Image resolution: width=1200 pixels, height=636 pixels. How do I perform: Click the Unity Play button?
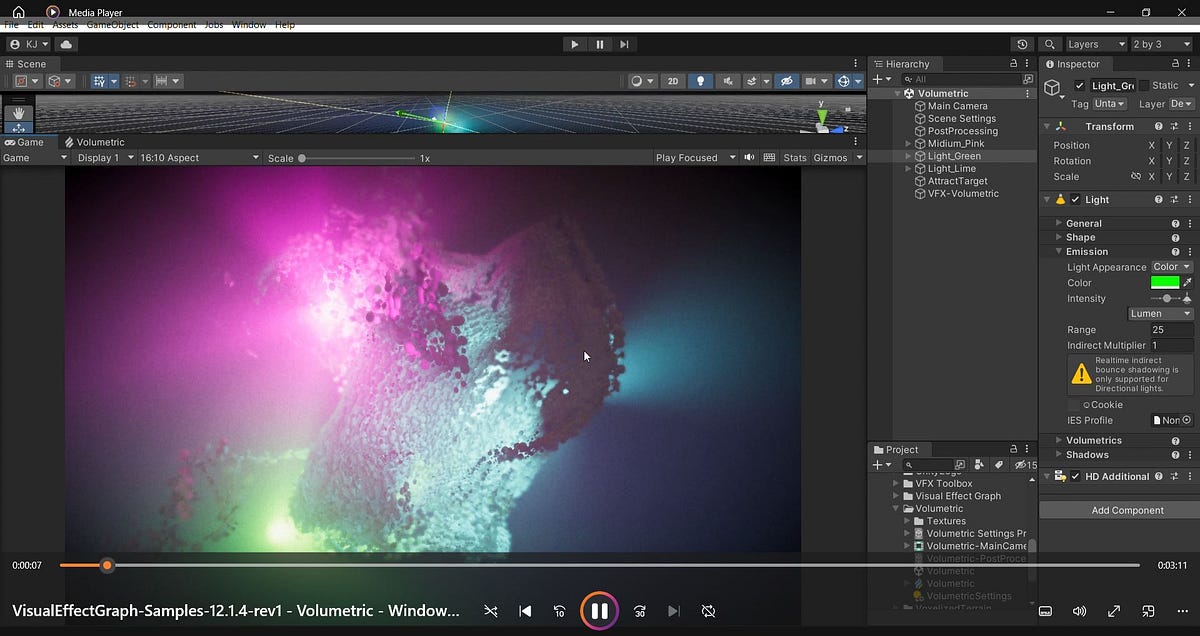pyautogui.click(x=574, y=44)
